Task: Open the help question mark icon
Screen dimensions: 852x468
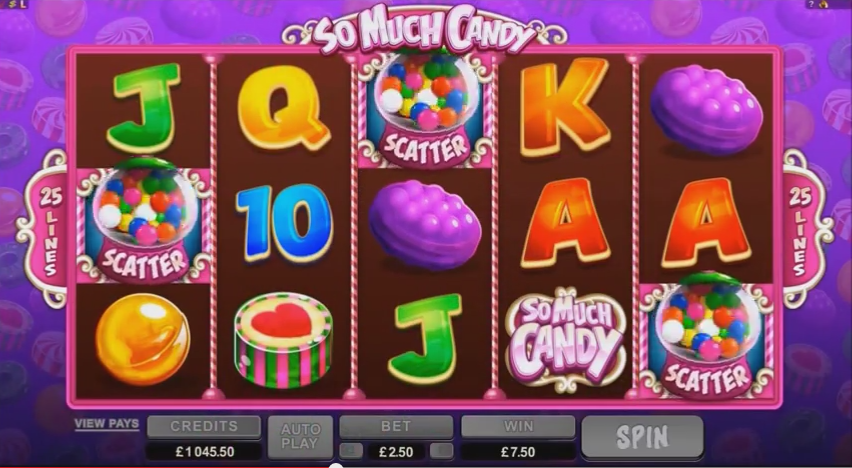Action: (x=812, y=4)
